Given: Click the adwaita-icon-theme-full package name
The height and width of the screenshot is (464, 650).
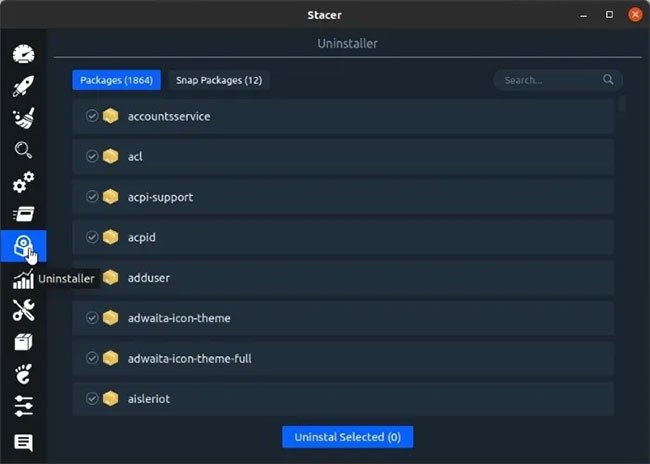Looking at the screenshot, I should [189, 359].
